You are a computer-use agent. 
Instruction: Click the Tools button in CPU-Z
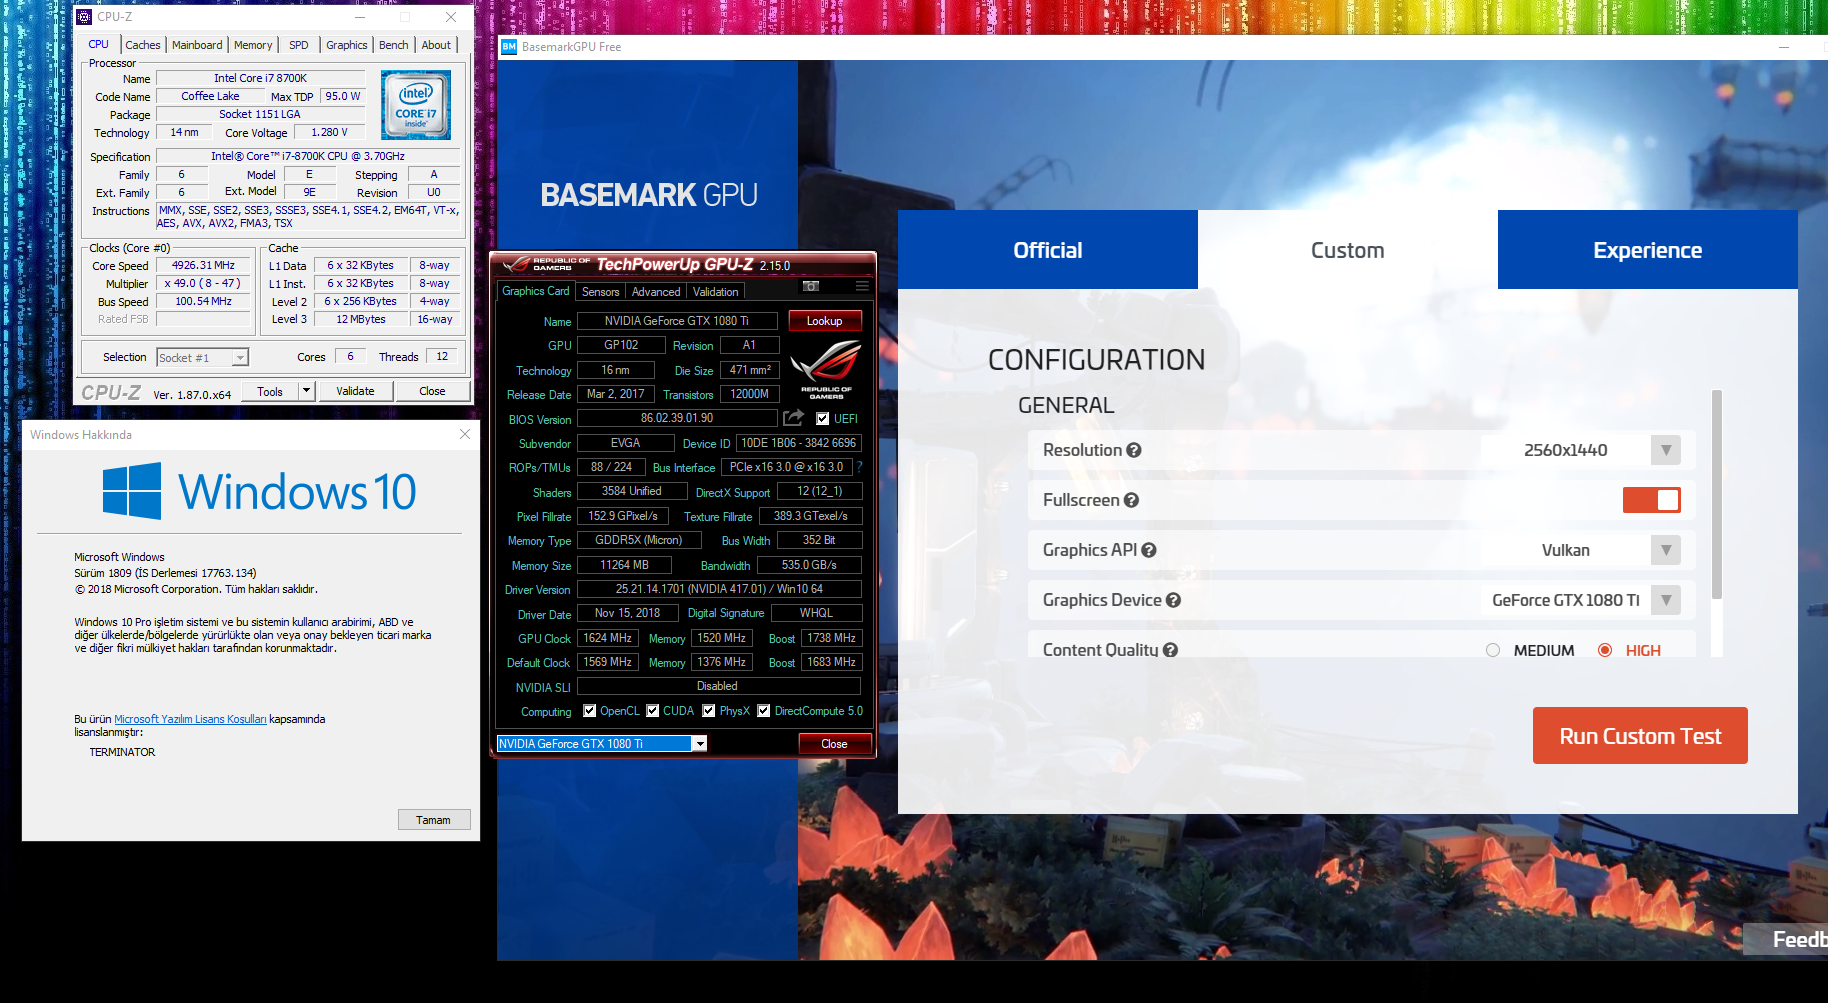[x=270, y=391]
